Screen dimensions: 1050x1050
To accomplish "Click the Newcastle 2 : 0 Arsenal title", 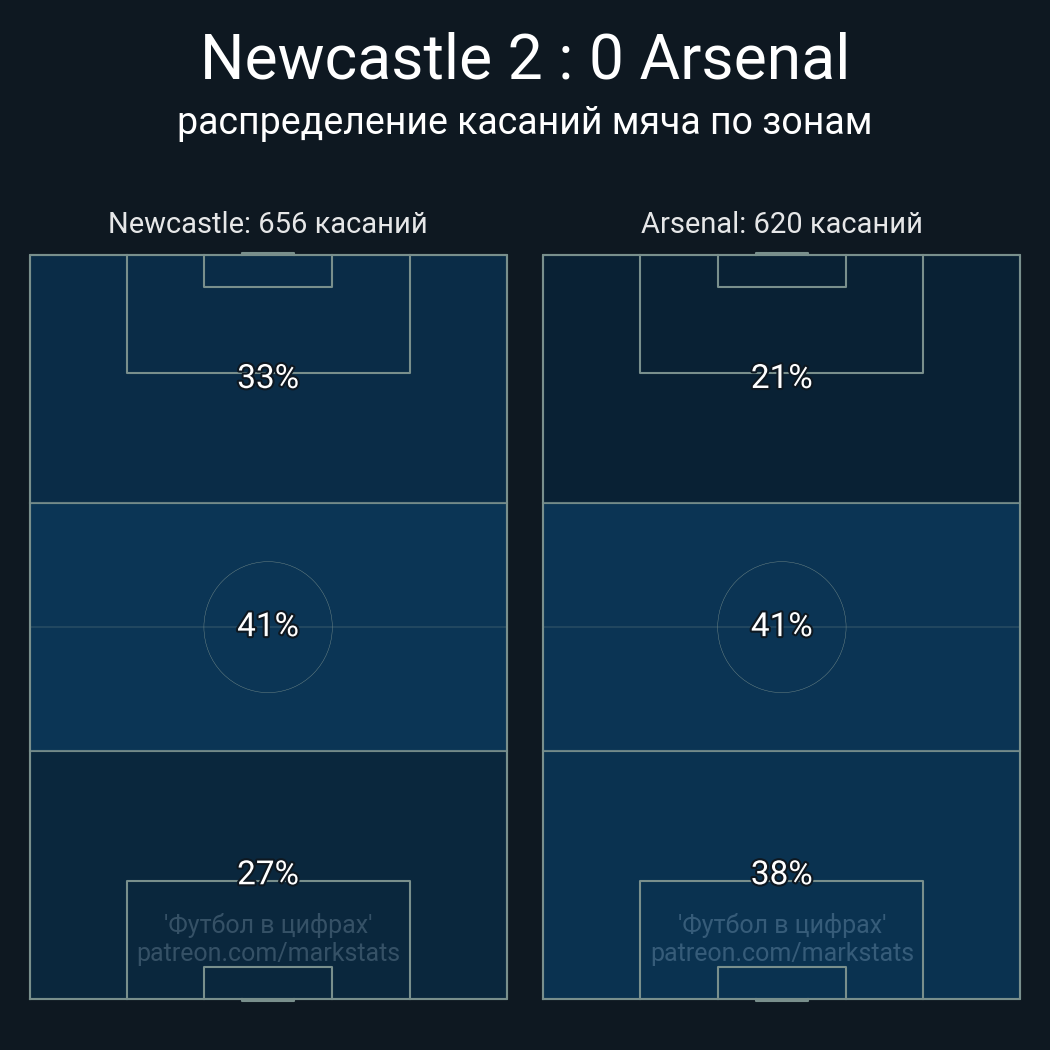I will 525,58.
